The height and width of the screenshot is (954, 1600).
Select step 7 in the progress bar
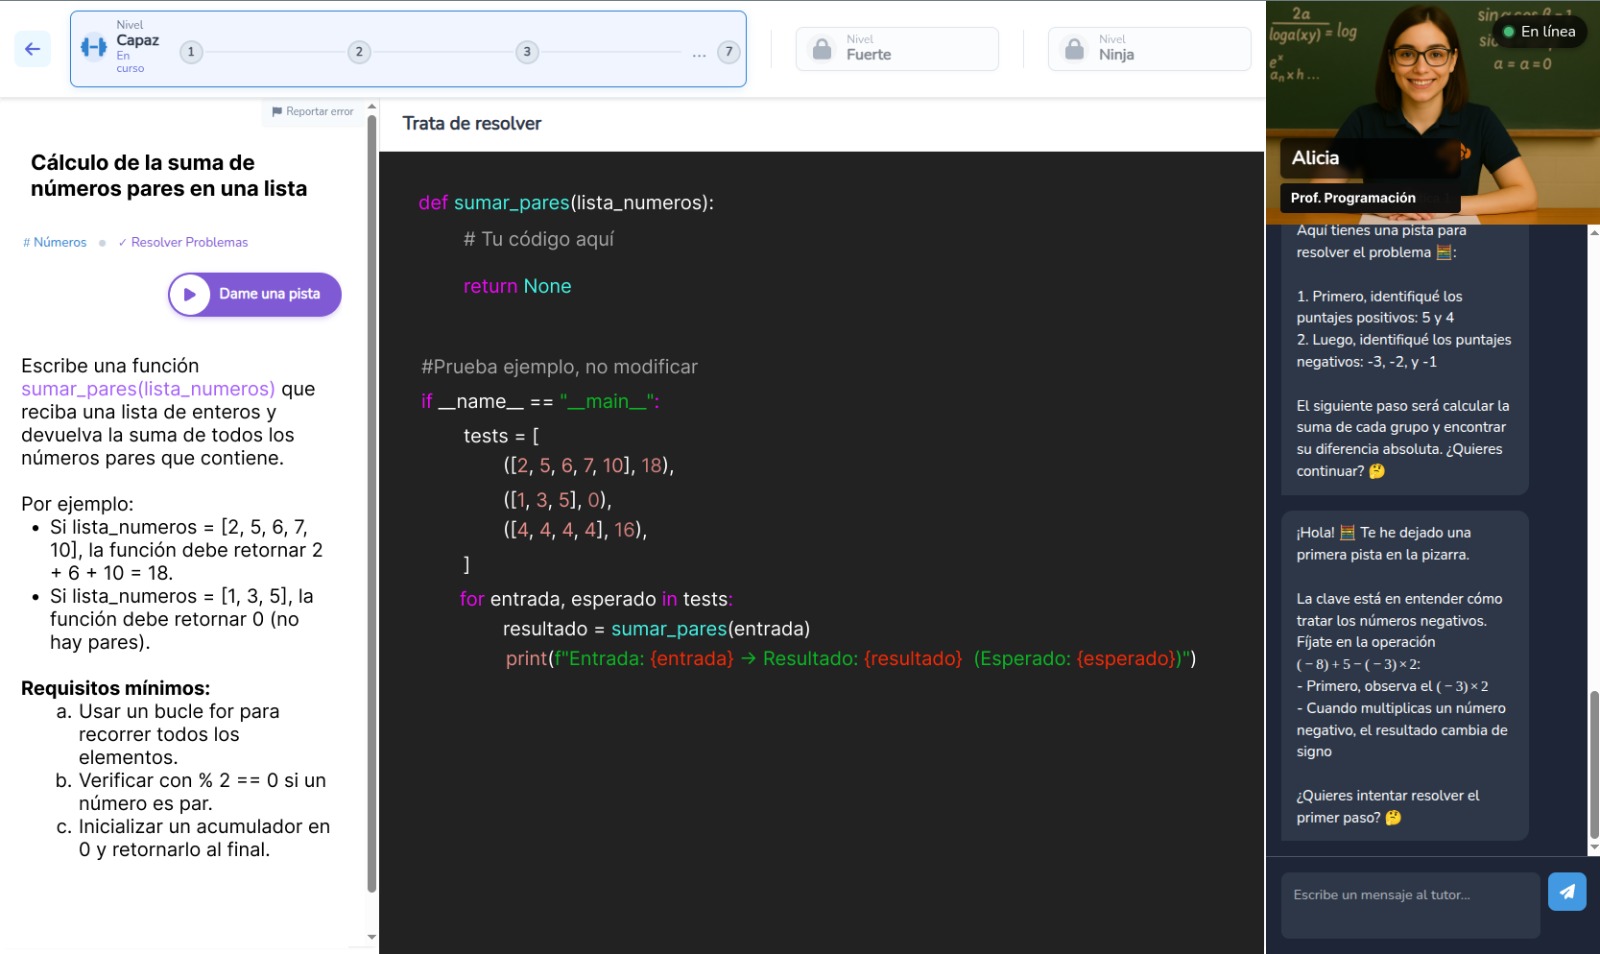729,52
